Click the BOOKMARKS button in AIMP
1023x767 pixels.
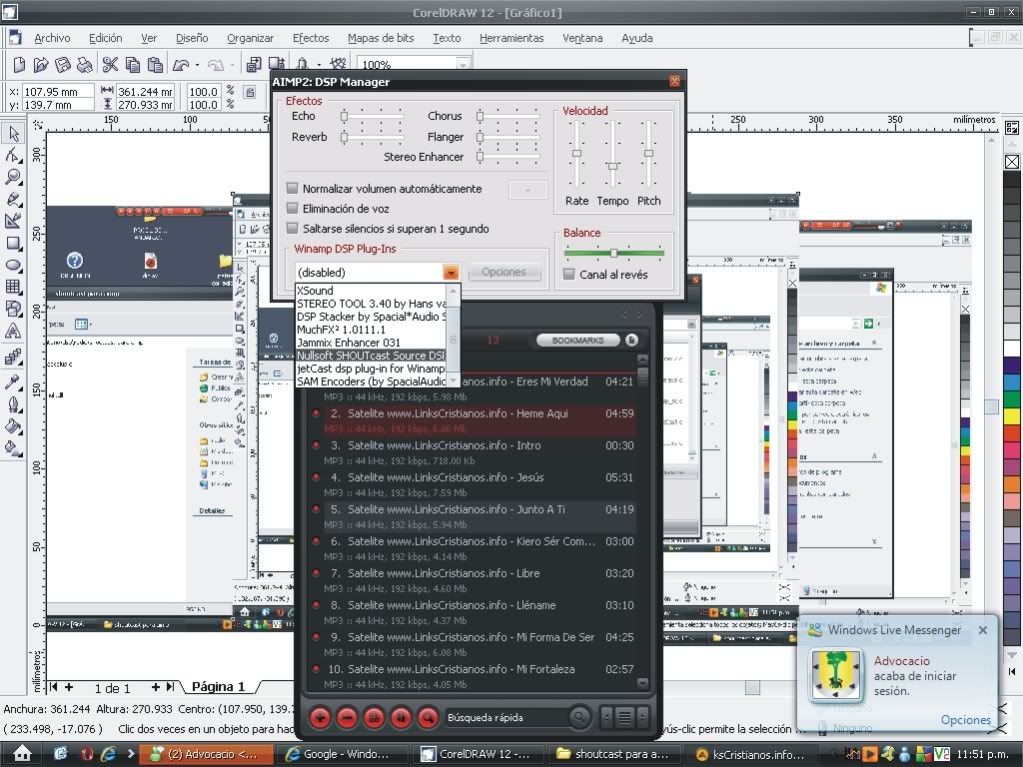point(577,340)
